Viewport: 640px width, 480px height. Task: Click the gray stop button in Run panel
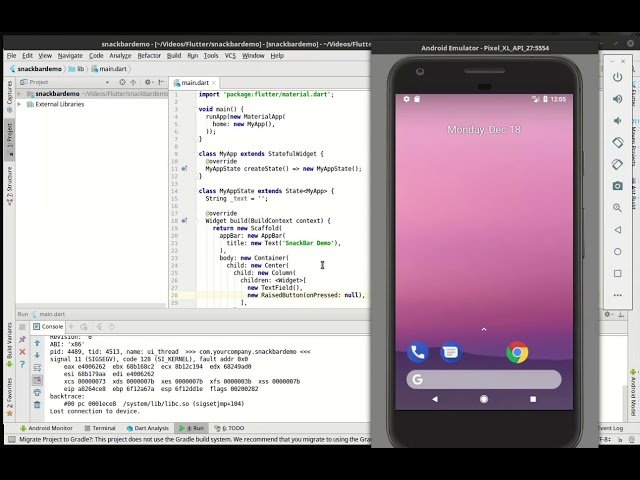click(22, 327)
